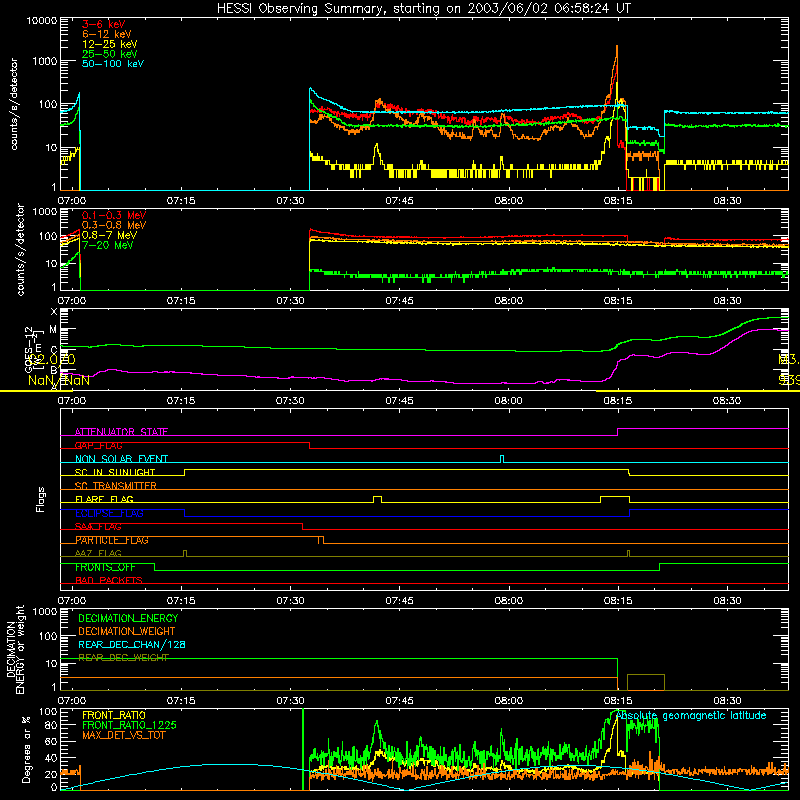Click "Absolute geomagnetic latitude" label
The width and height of the screenshot is (800, 800).
pos(691,716)
